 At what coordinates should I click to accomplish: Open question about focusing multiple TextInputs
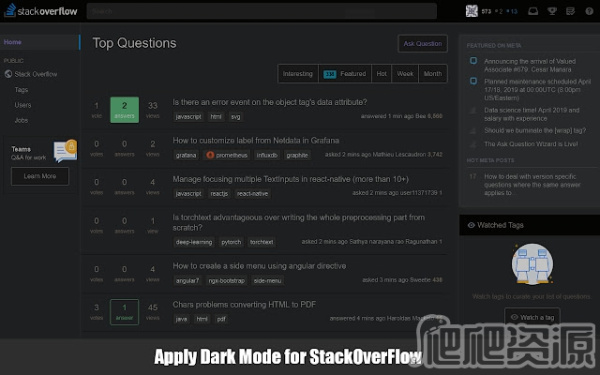pyautogui.click(x=290, y=179)
